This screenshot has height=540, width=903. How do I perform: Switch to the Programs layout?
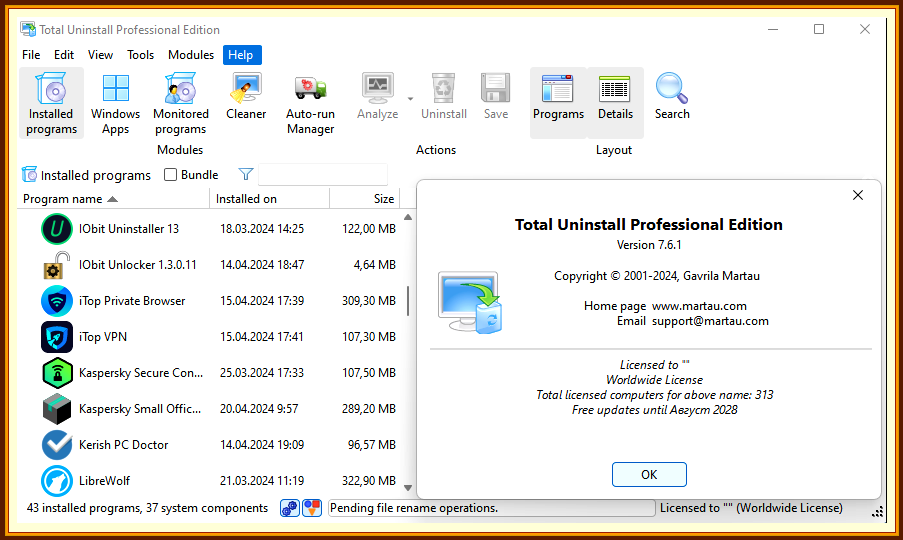click(x=558, y=103)
